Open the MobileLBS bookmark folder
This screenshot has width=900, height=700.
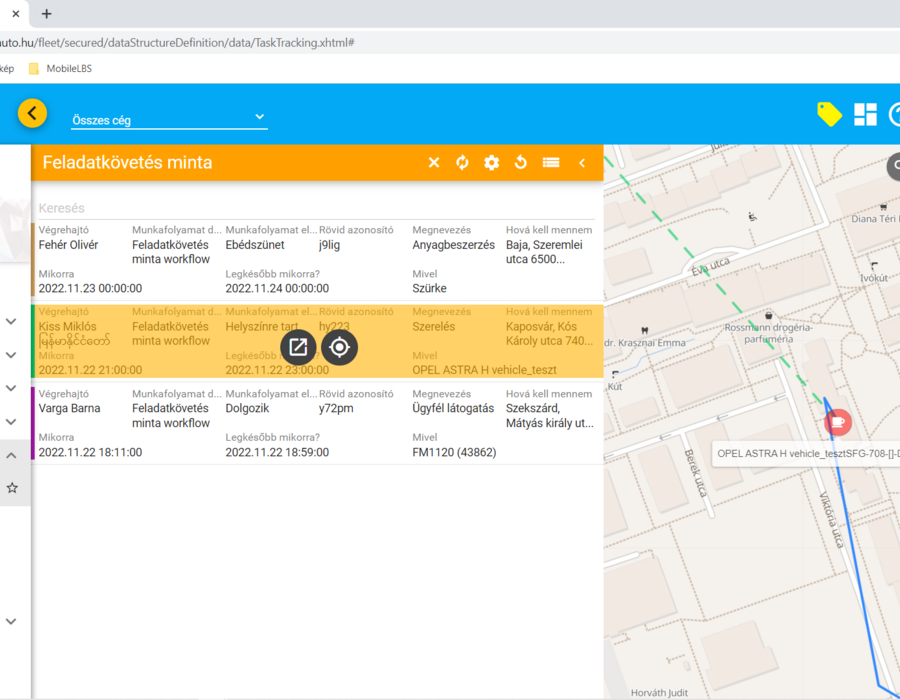click(x=60, y=69)
